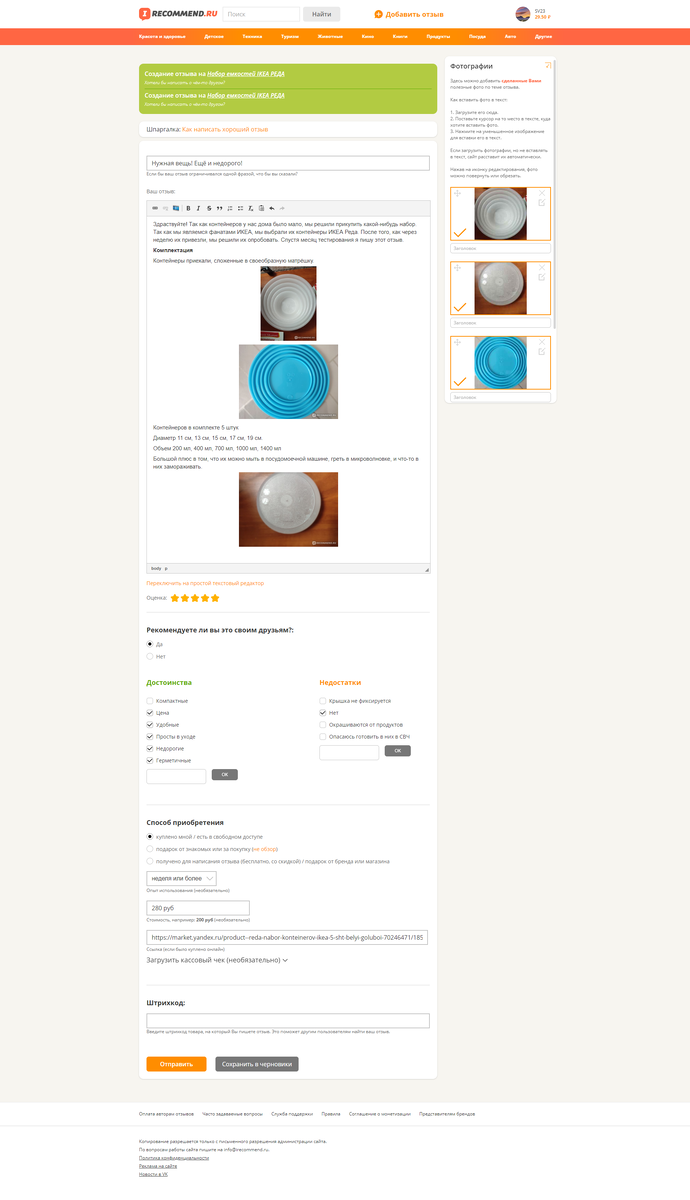Toggle bold formatting in the review editor
This screenshot has width=690, height=1200.
tap(188, 208)
